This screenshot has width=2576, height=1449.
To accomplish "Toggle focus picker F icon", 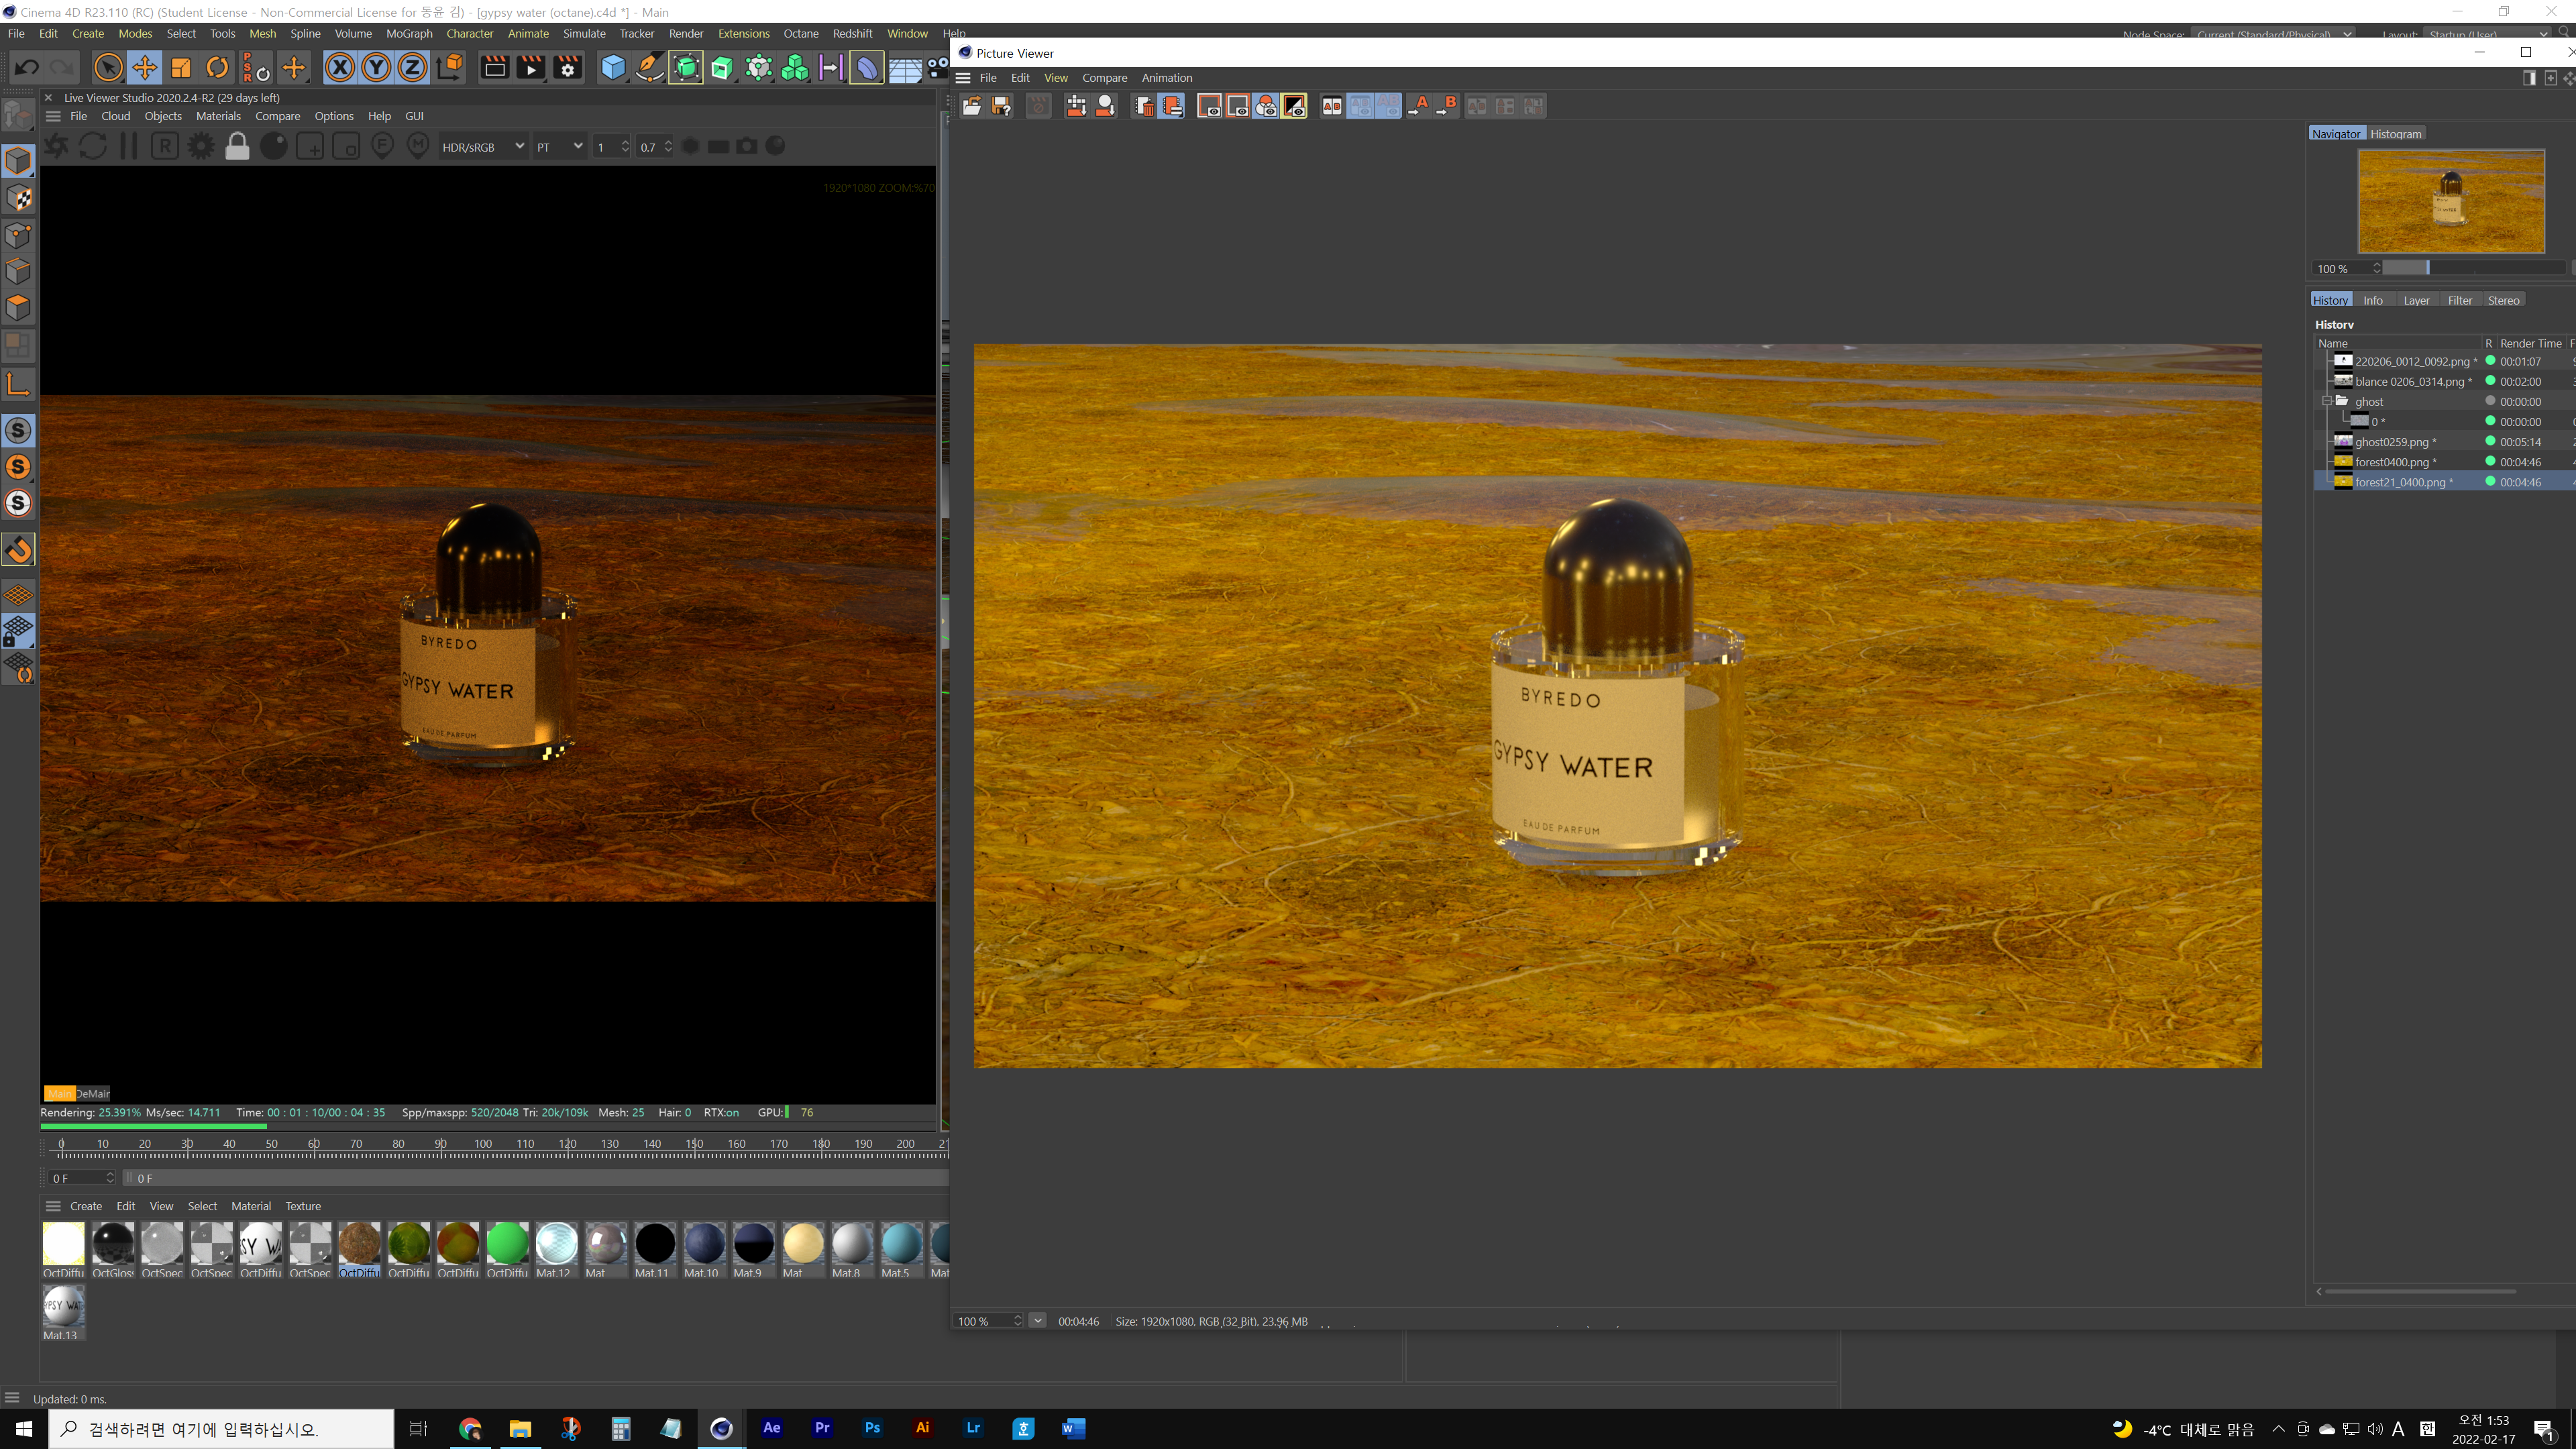I will 382,147.
